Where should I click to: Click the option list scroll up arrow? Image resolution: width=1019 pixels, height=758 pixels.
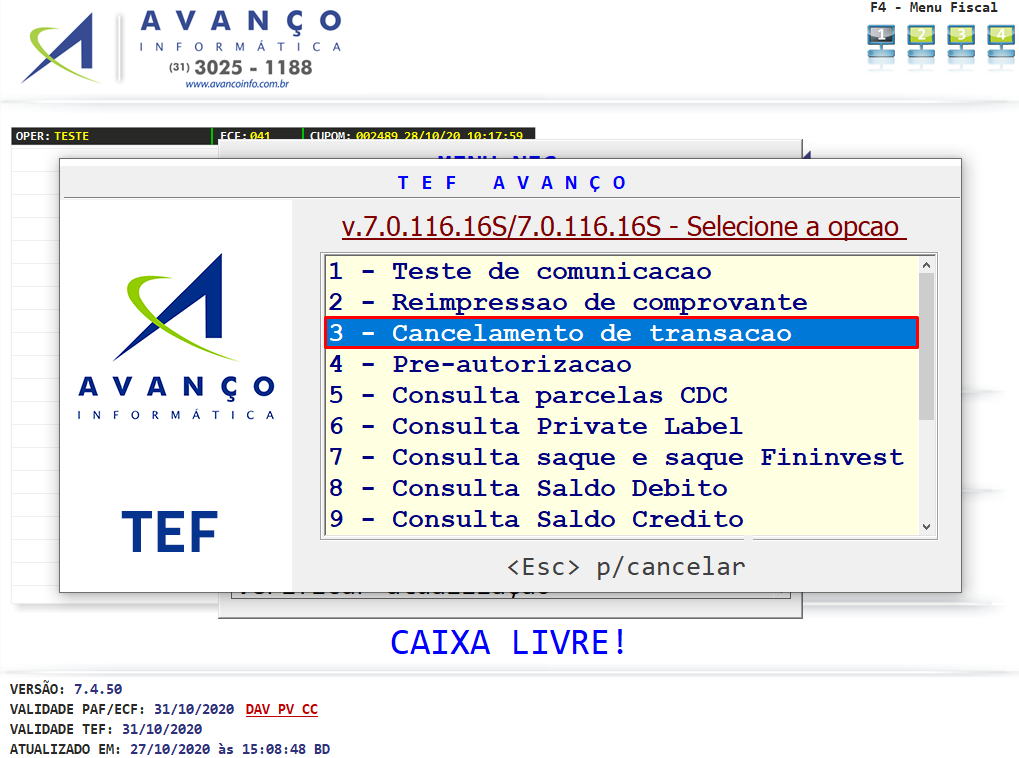(927, 265)
